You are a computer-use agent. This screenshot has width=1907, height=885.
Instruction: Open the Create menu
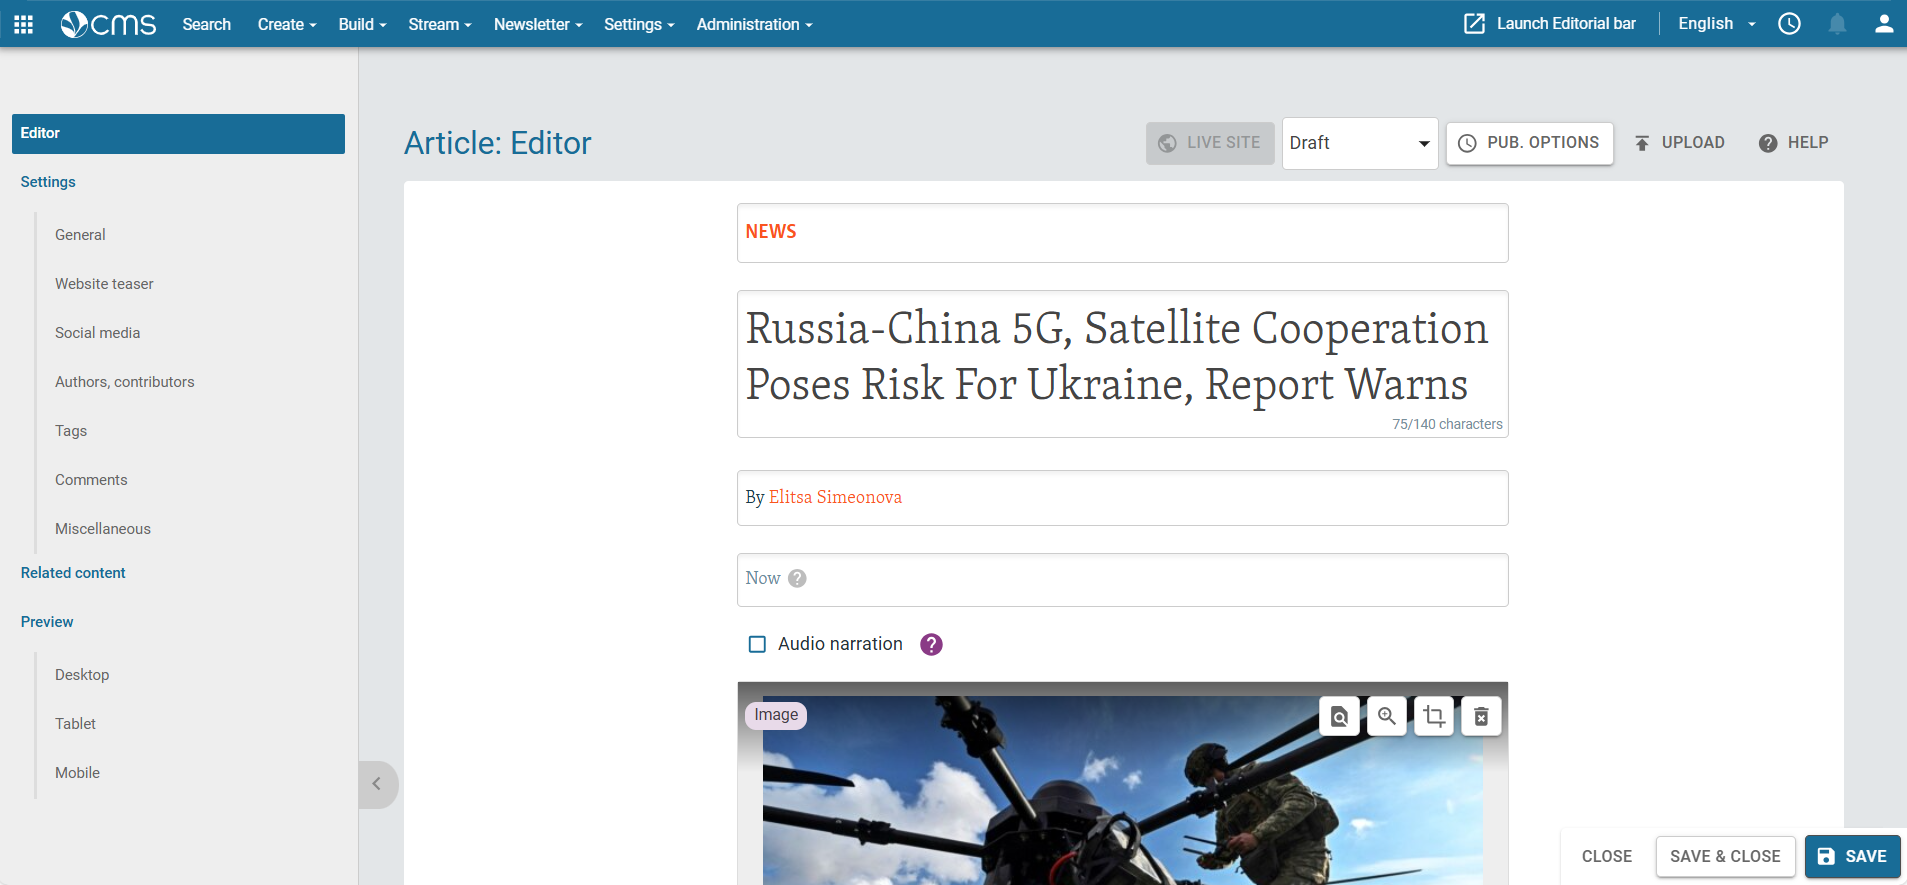286,24
